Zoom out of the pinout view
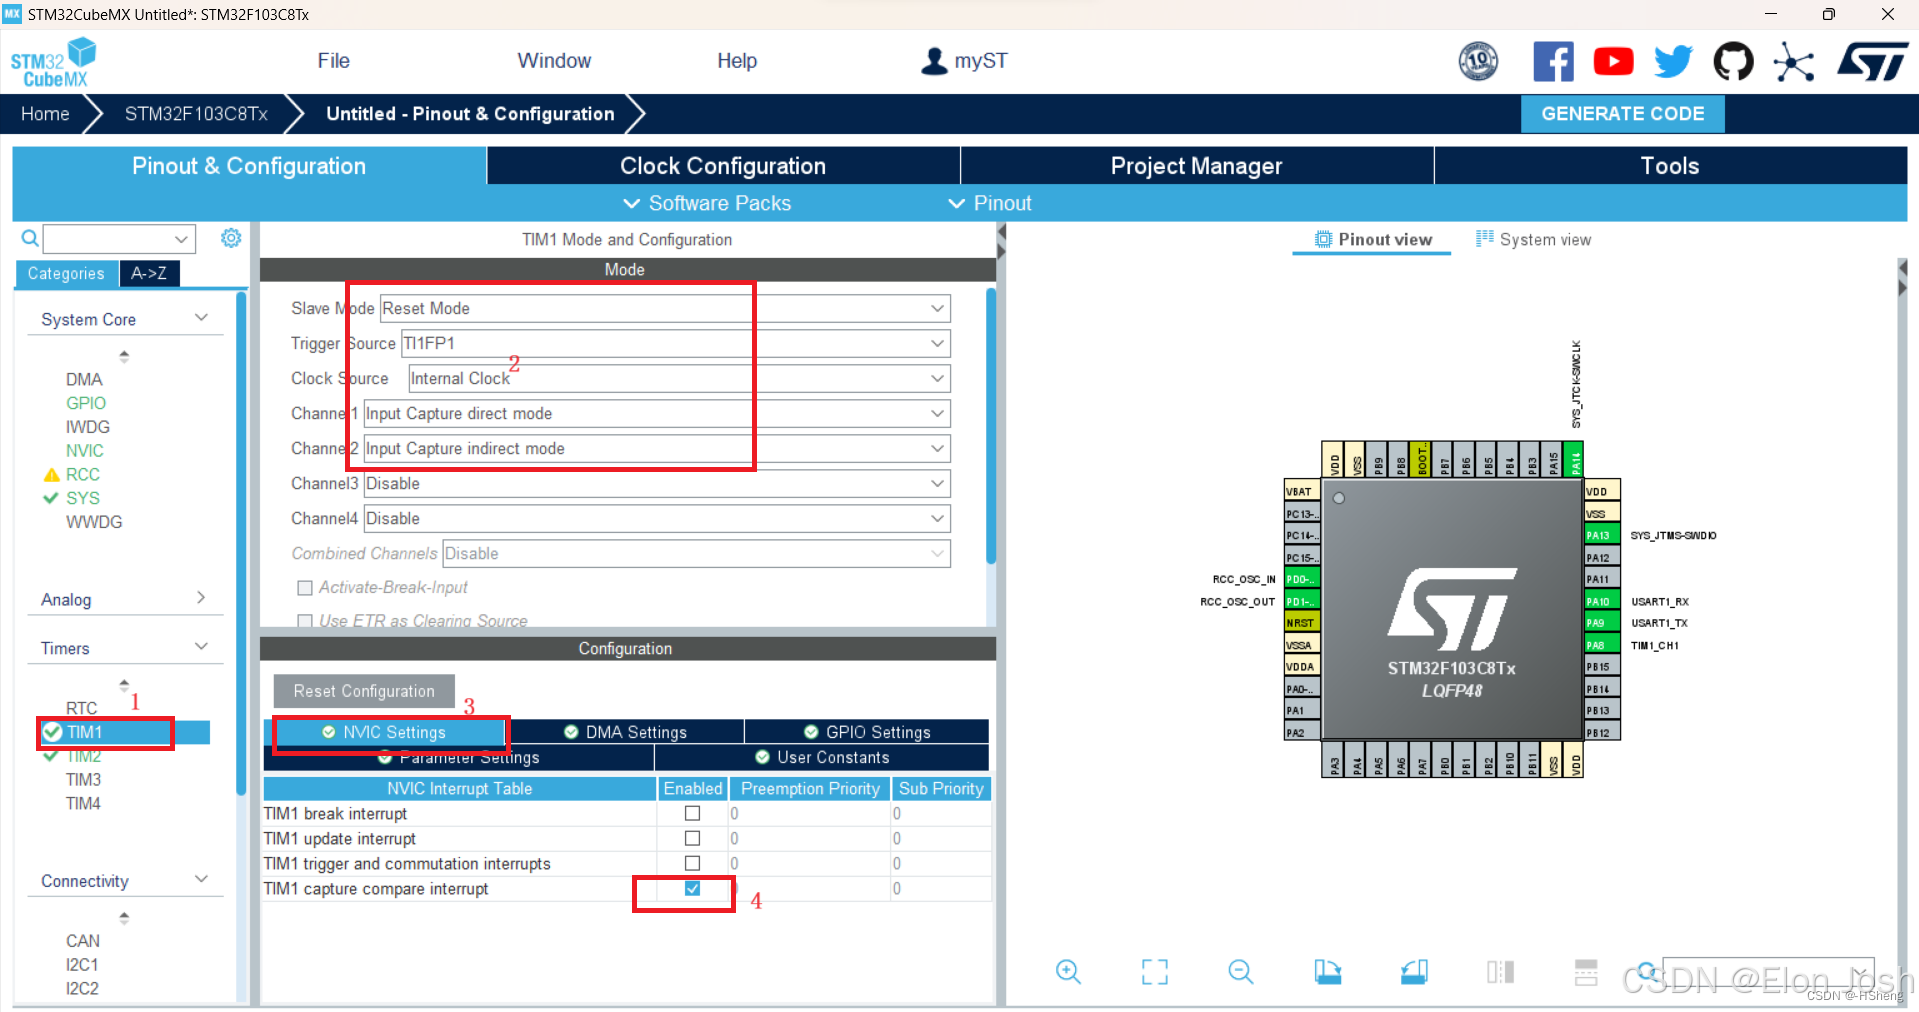Image resolution: width=1919 pixels, height=1012 pixels. click(x=1240, y=971)
